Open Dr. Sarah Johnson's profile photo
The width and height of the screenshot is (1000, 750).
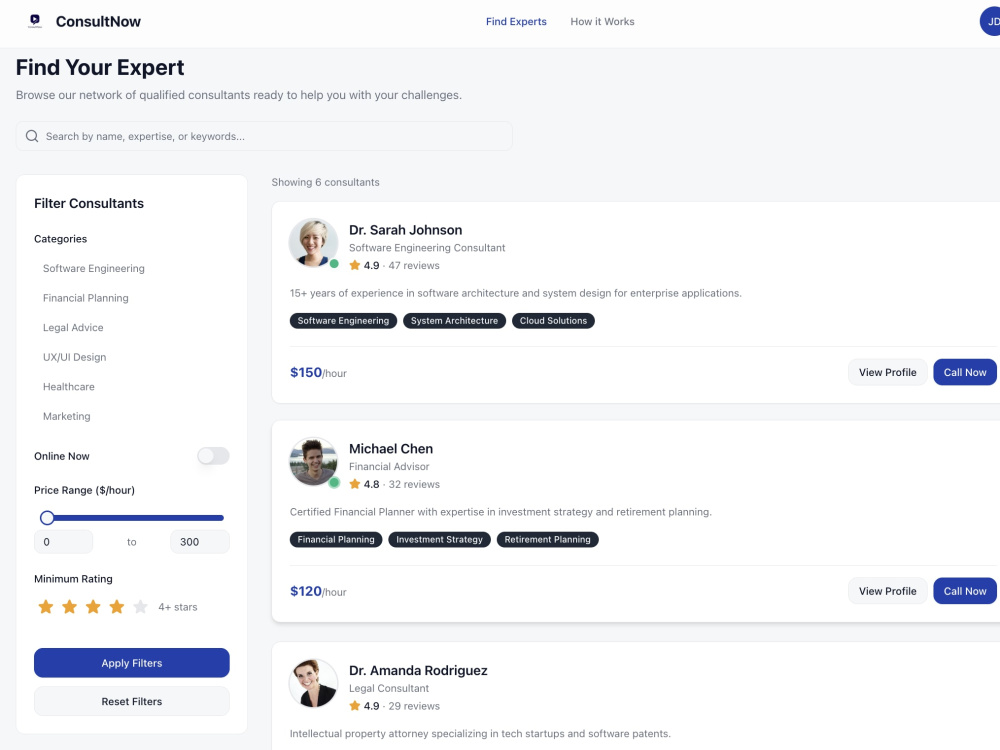coord(313,243)
